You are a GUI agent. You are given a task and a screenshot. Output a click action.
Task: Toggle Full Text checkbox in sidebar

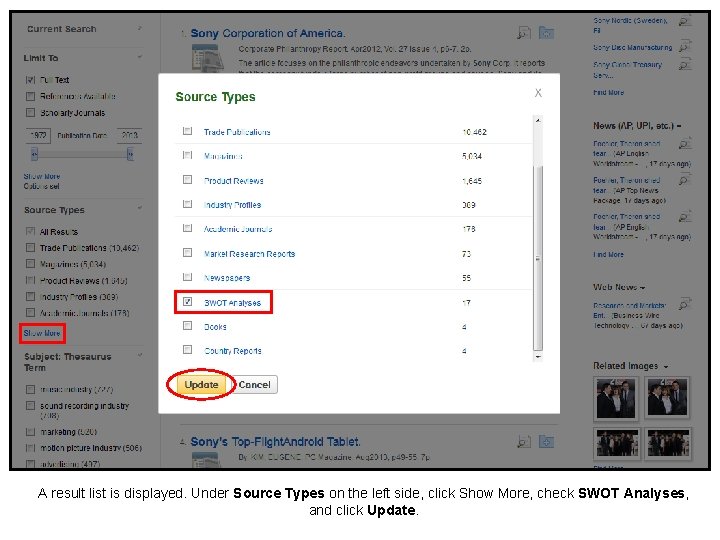(30, 80)
